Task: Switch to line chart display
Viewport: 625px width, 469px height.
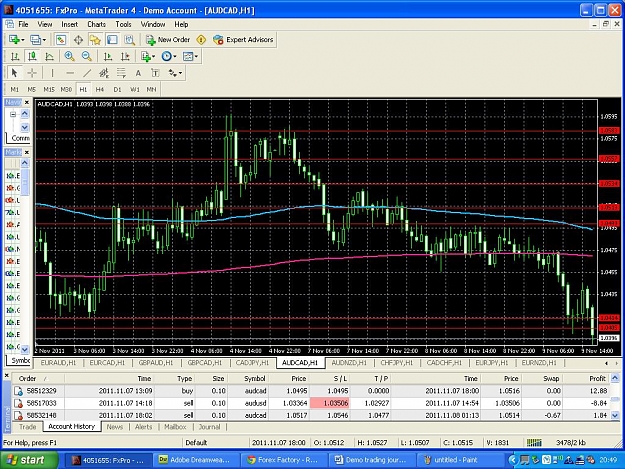Action: coord(49,56)
